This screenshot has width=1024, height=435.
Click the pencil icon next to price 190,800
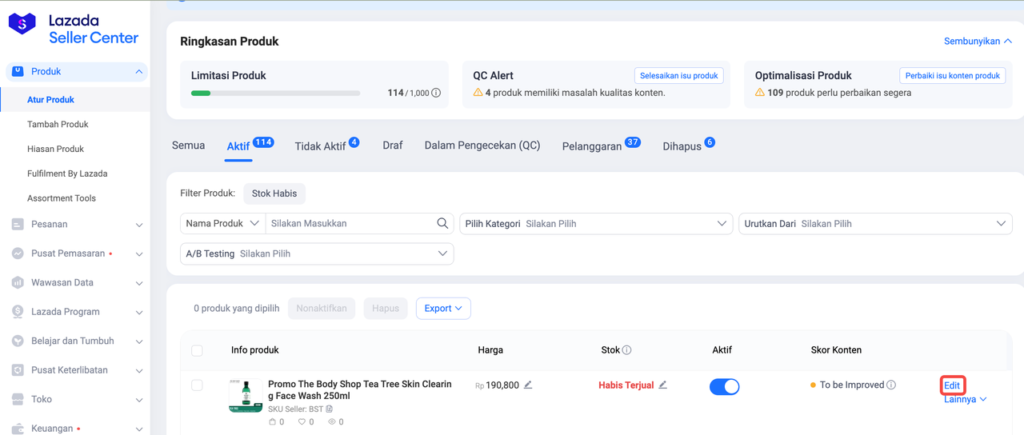click(x=528, y=385)
